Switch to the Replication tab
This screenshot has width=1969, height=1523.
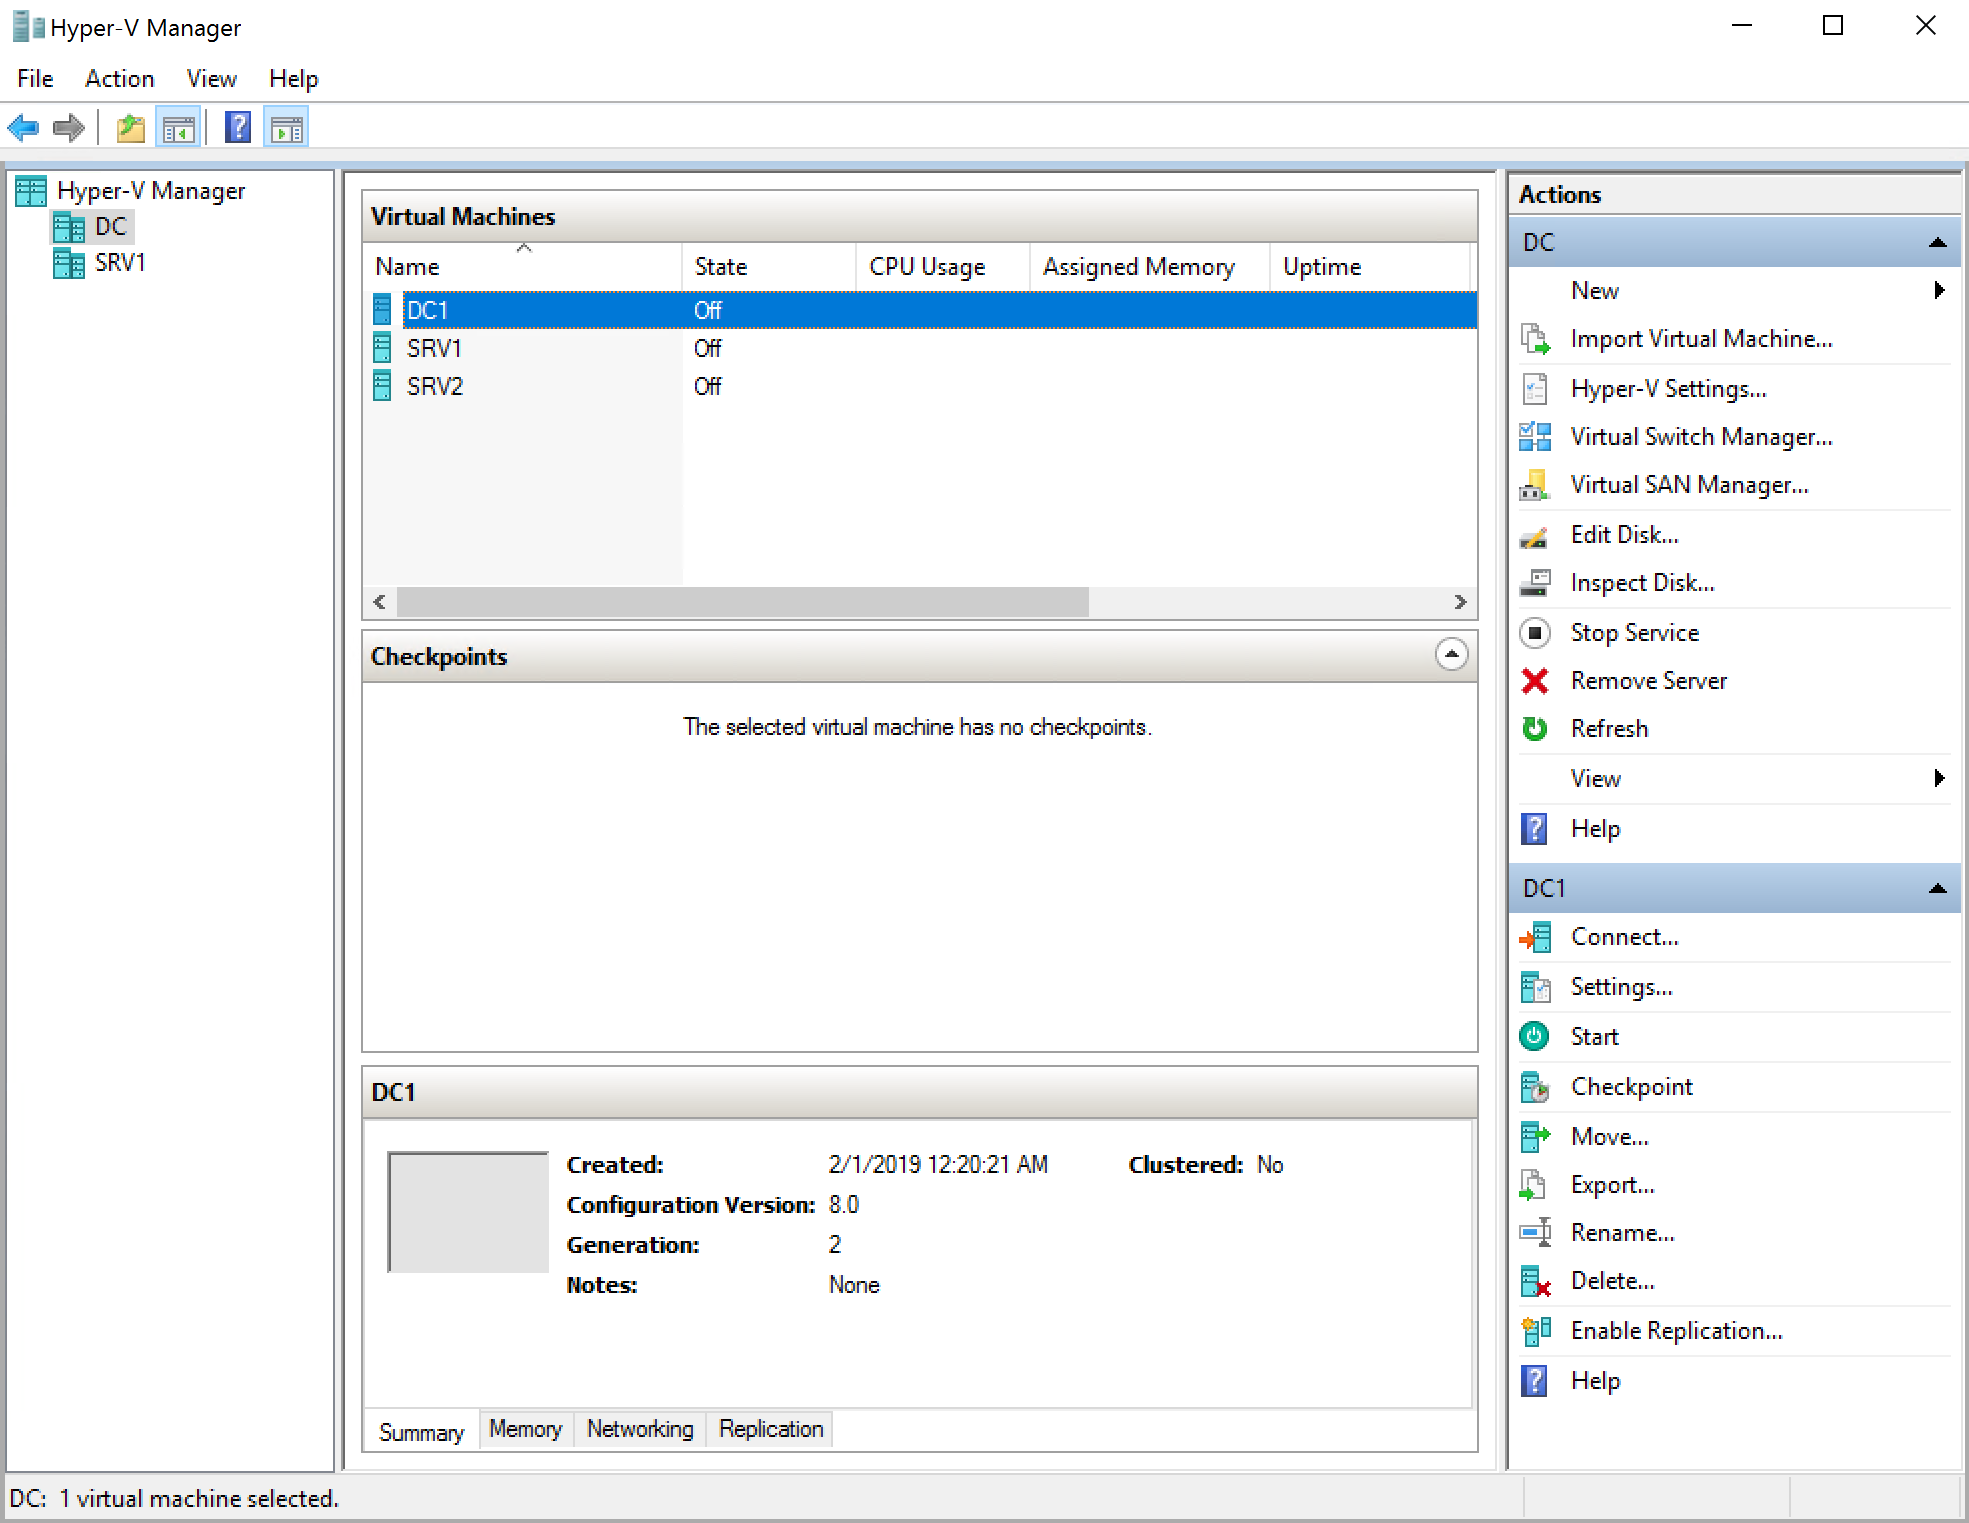point(771,1429)
